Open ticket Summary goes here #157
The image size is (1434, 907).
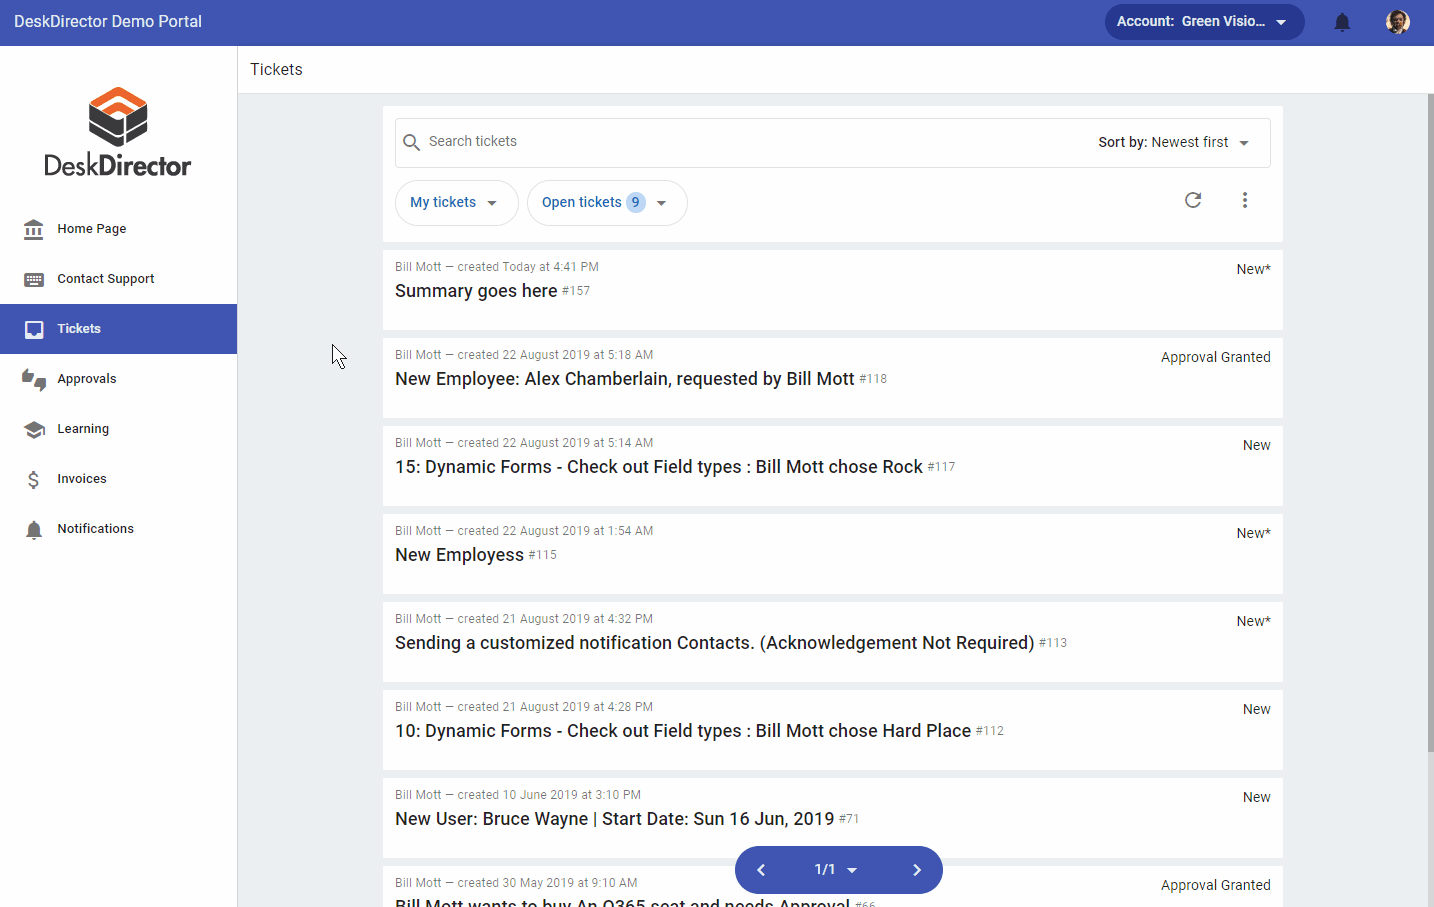click(x=833, y=290)
